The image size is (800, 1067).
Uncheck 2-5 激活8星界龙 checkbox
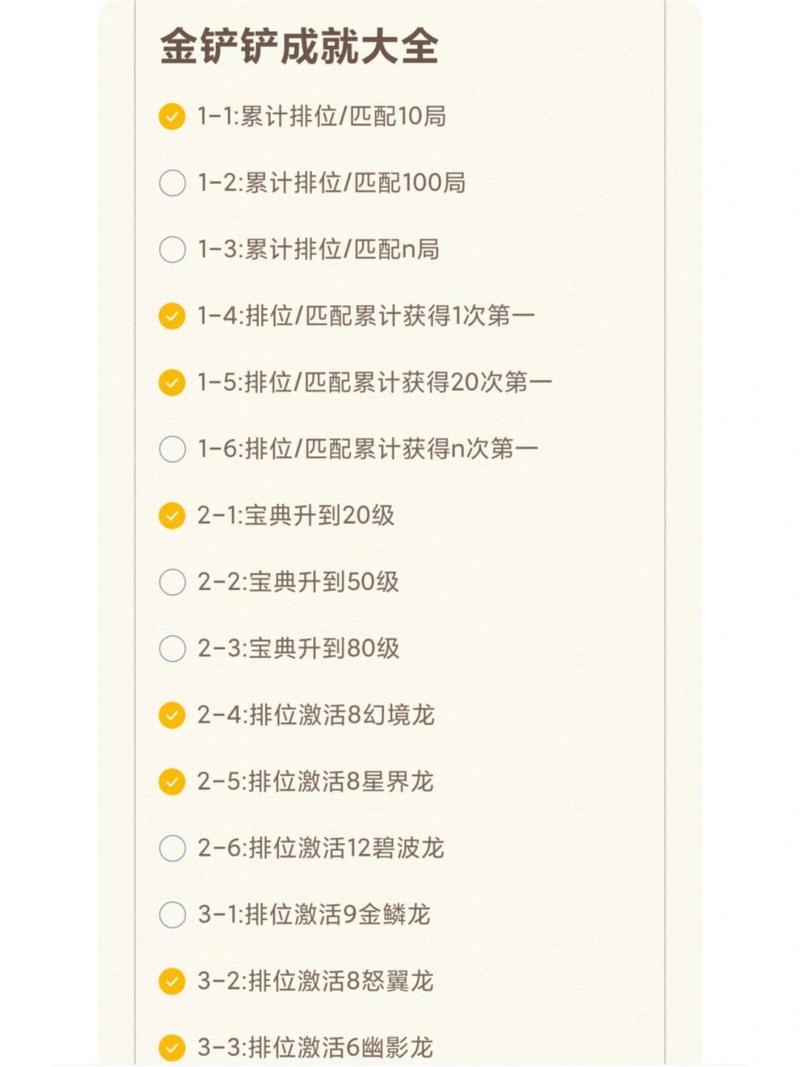click(172, 781)
